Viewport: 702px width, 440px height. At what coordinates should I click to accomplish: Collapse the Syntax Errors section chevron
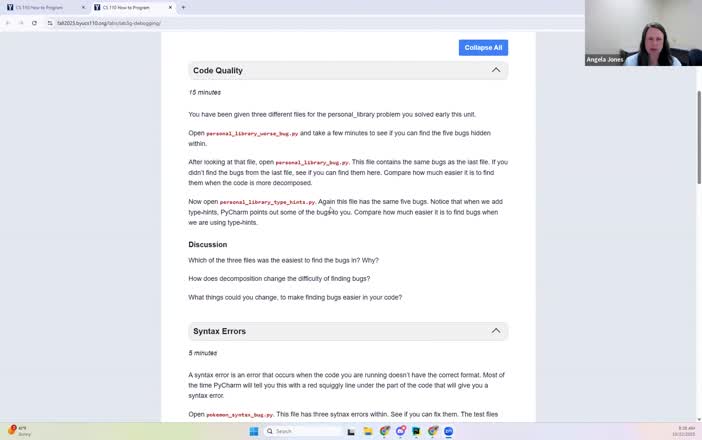pos(496,331)
